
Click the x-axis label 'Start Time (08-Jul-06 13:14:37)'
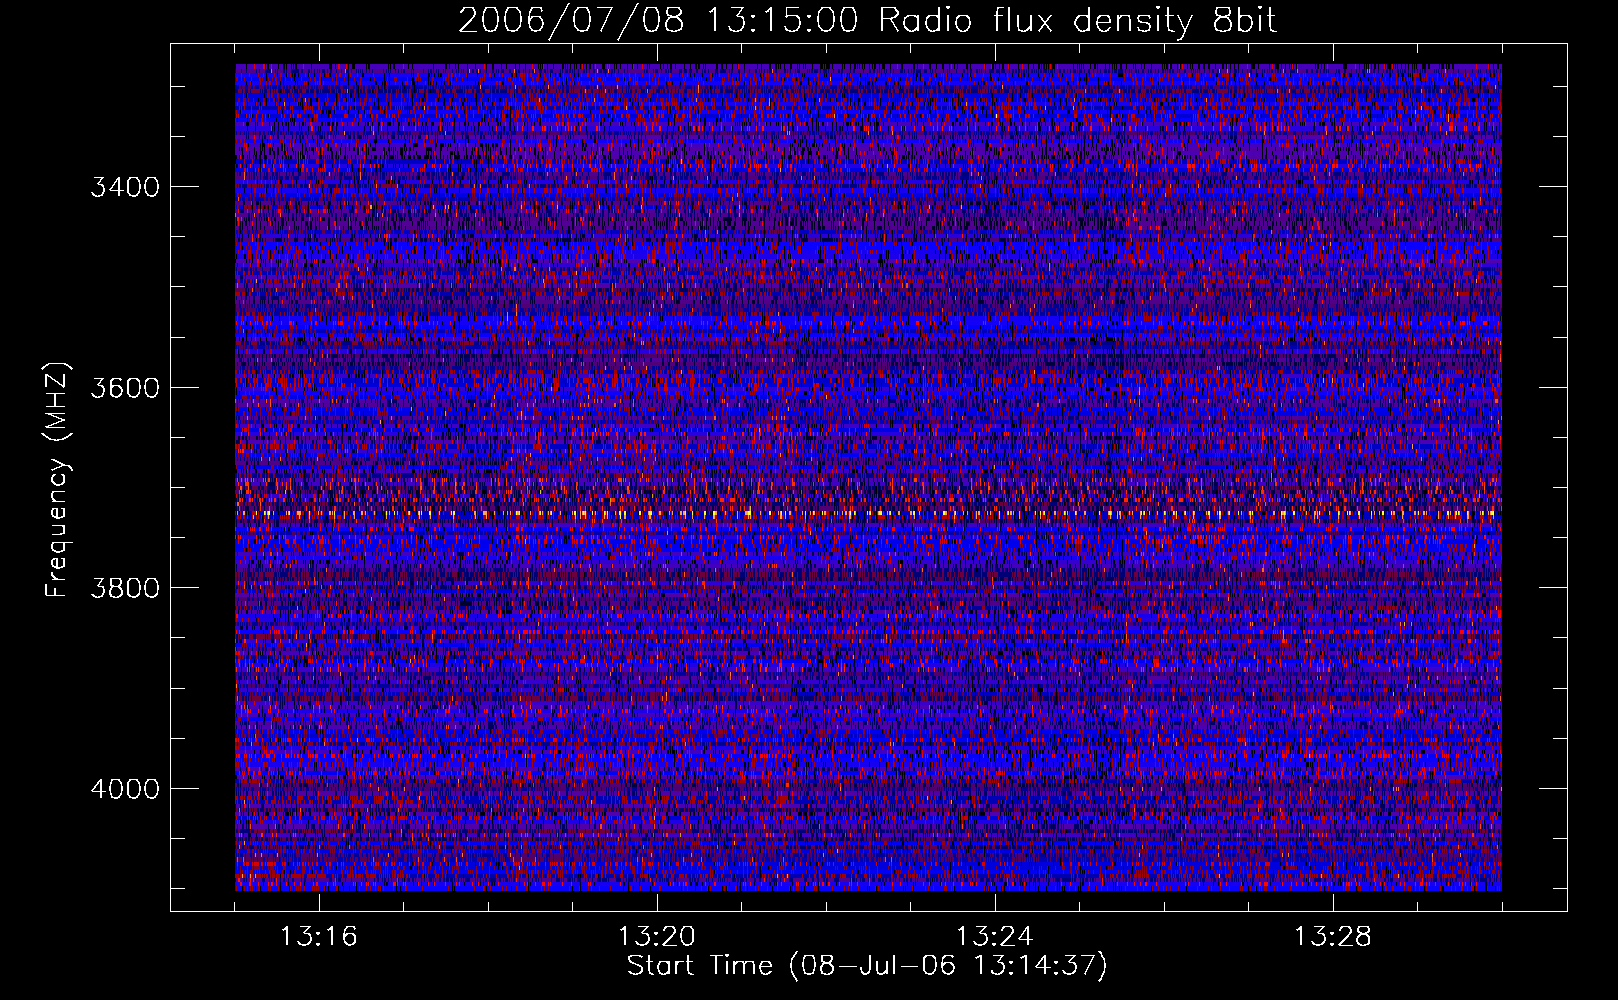click(867, 966)
